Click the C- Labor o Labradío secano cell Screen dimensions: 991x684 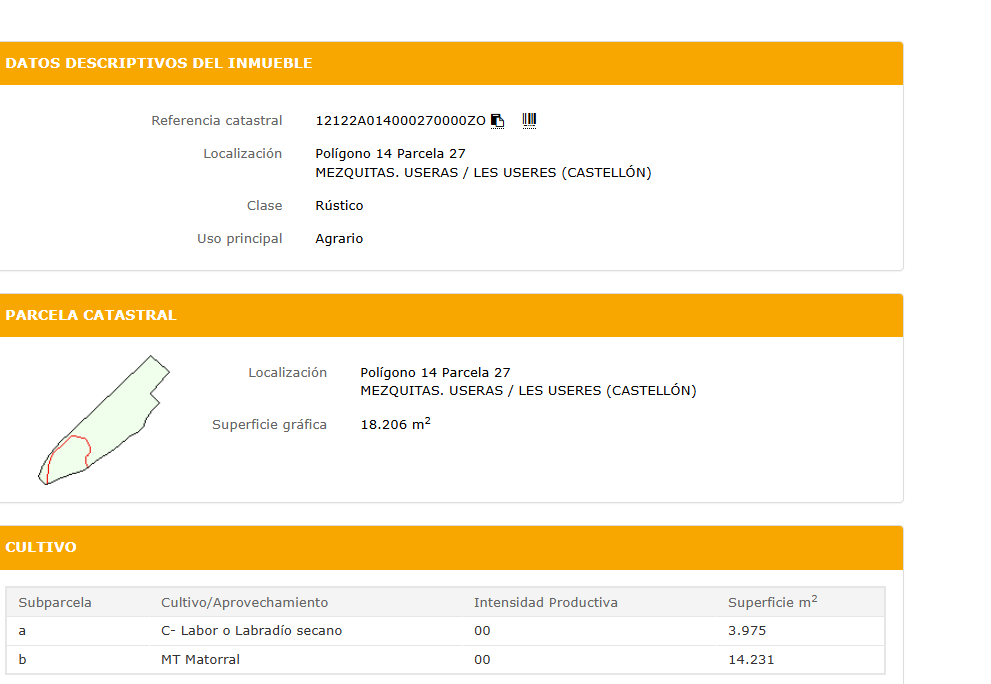[x=251, y=631]
